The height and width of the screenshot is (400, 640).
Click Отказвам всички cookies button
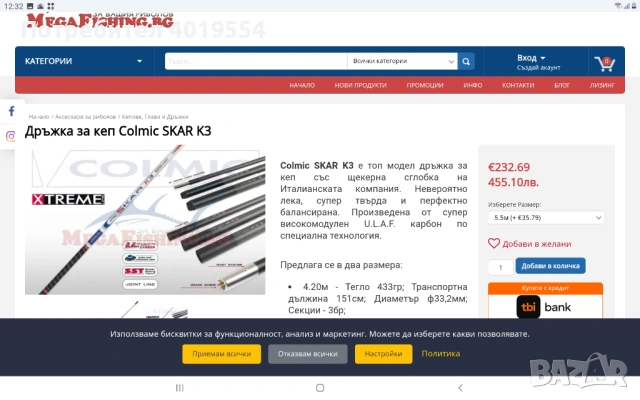[308, 354]
